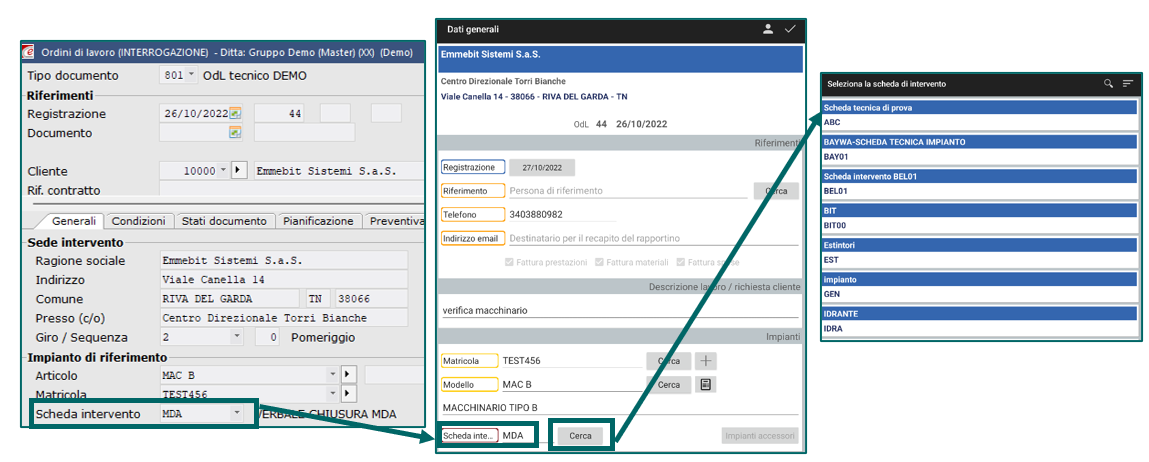Switch to the Preventiva tab
Screen dimensions: 1149x462
pos(394,221)
